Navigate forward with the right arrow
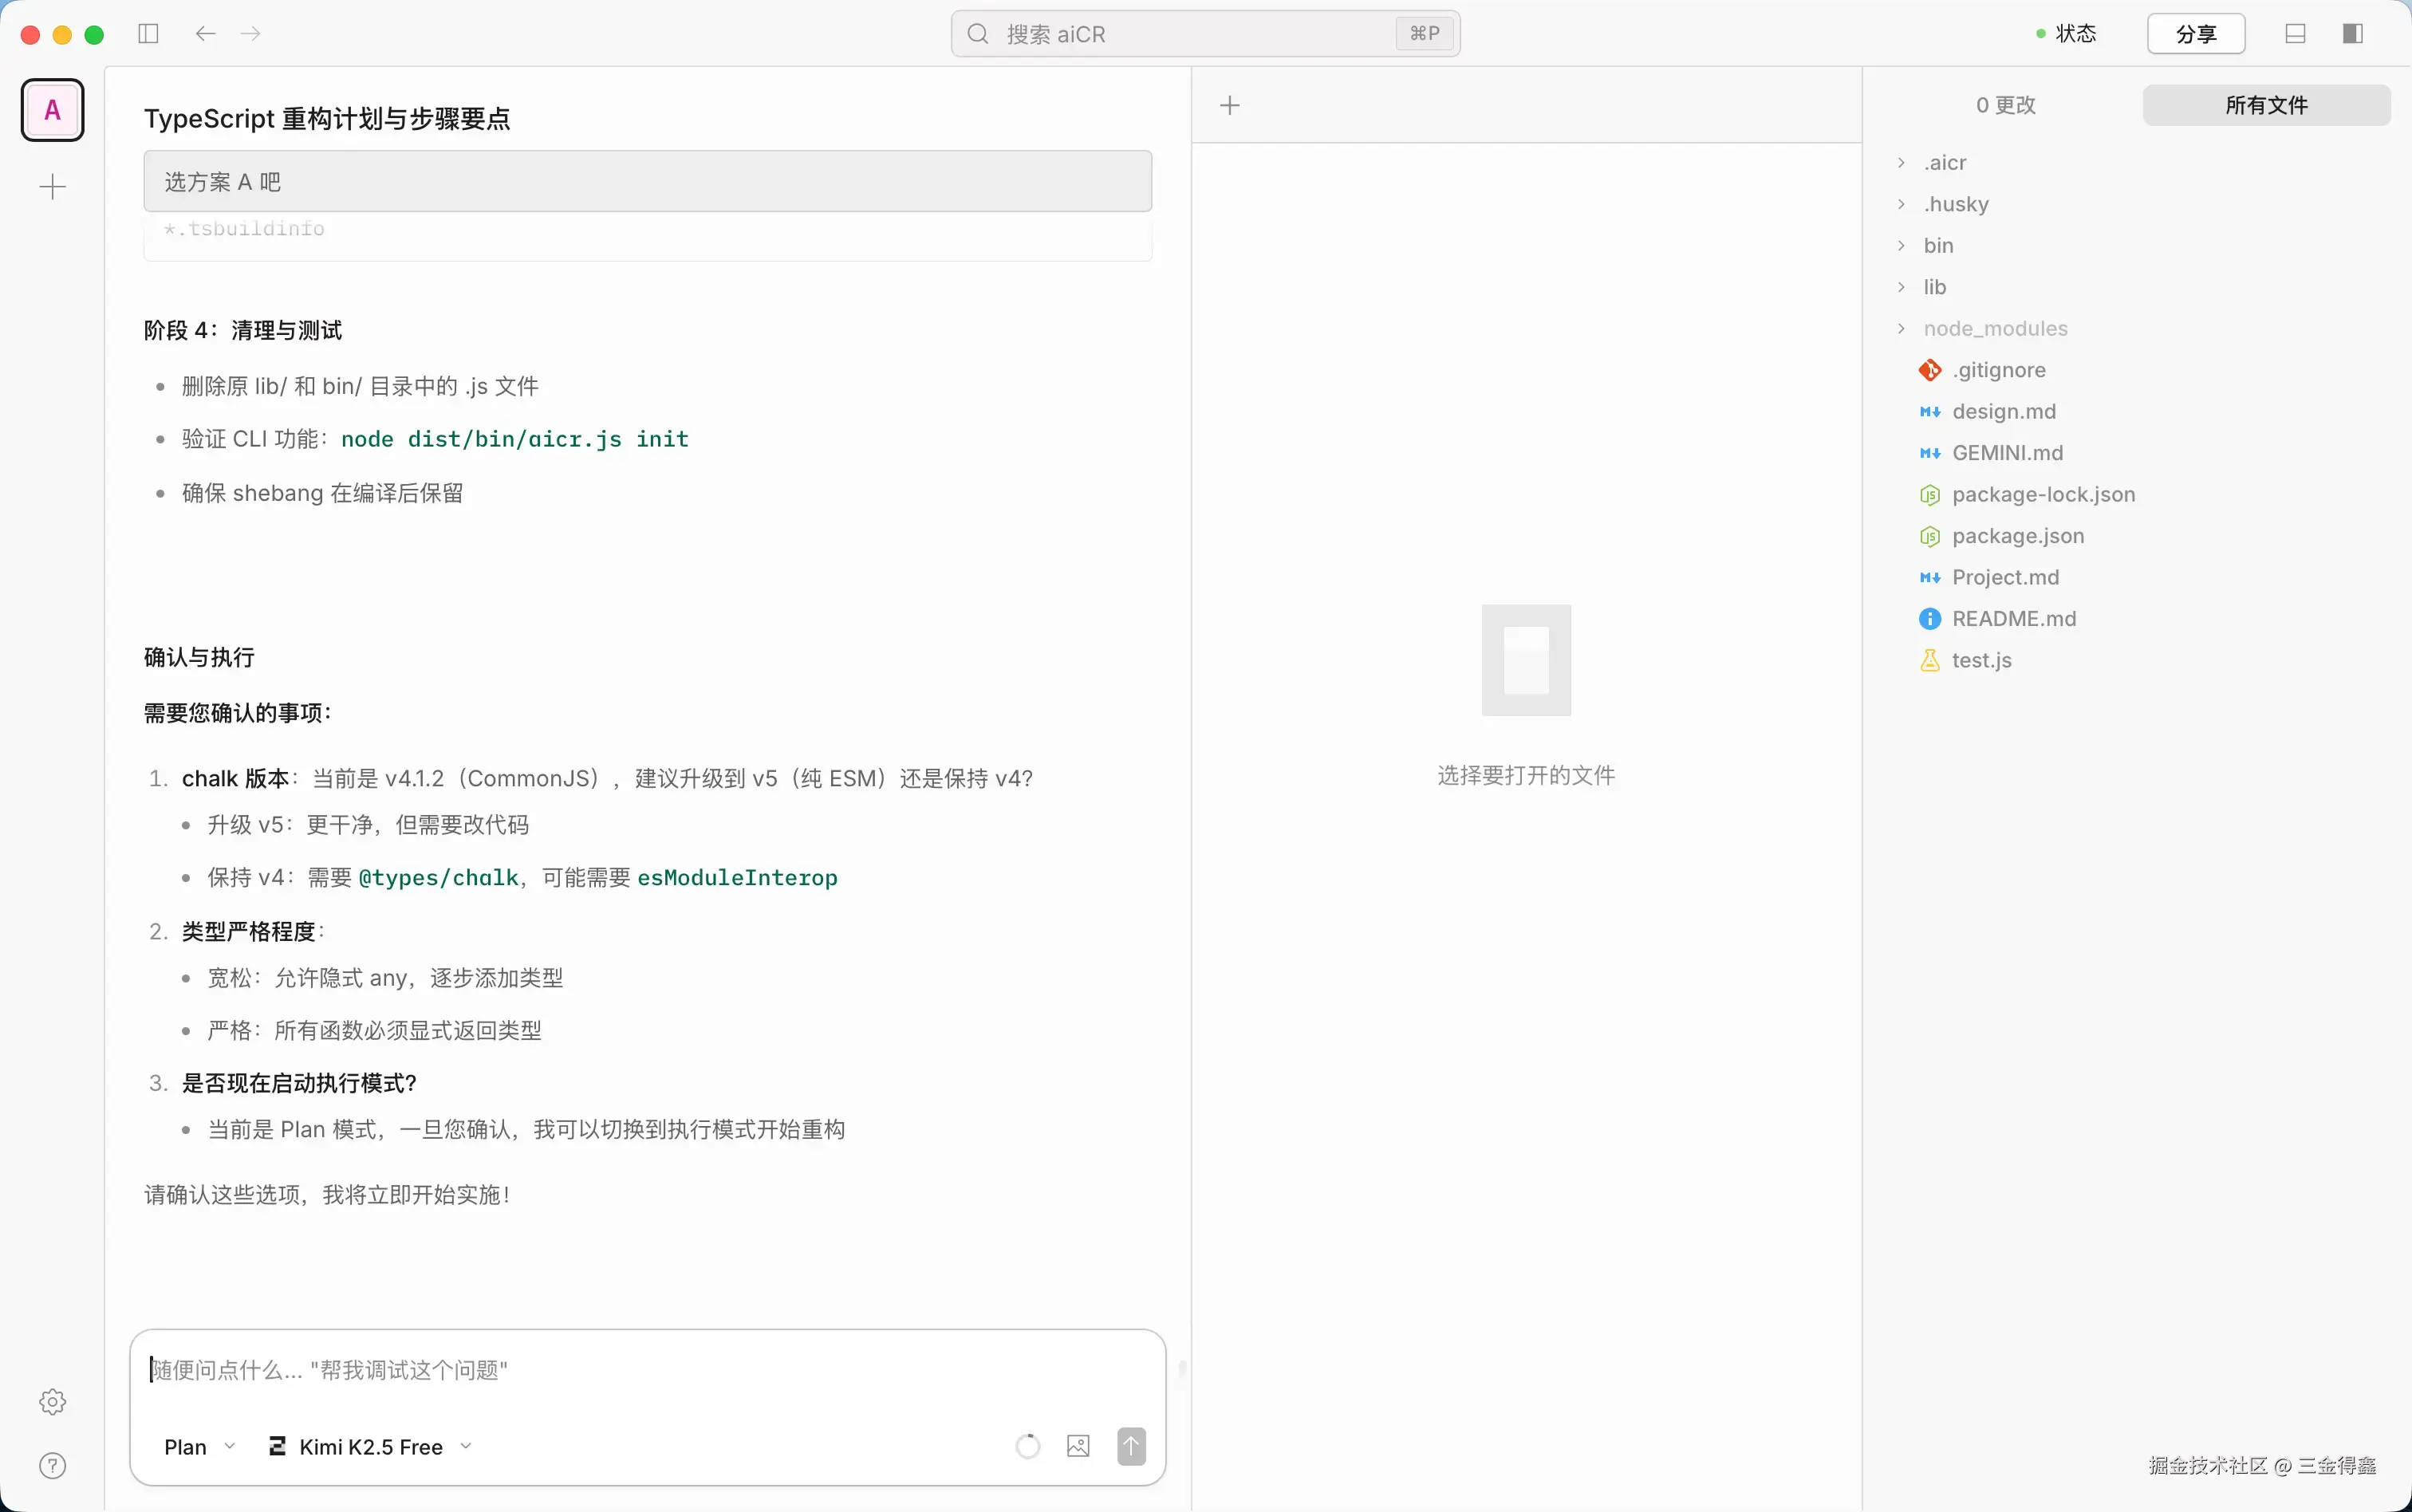The width and height of the screenshot is (2412, 1512). pyautogui.click(x=251, y=34)
